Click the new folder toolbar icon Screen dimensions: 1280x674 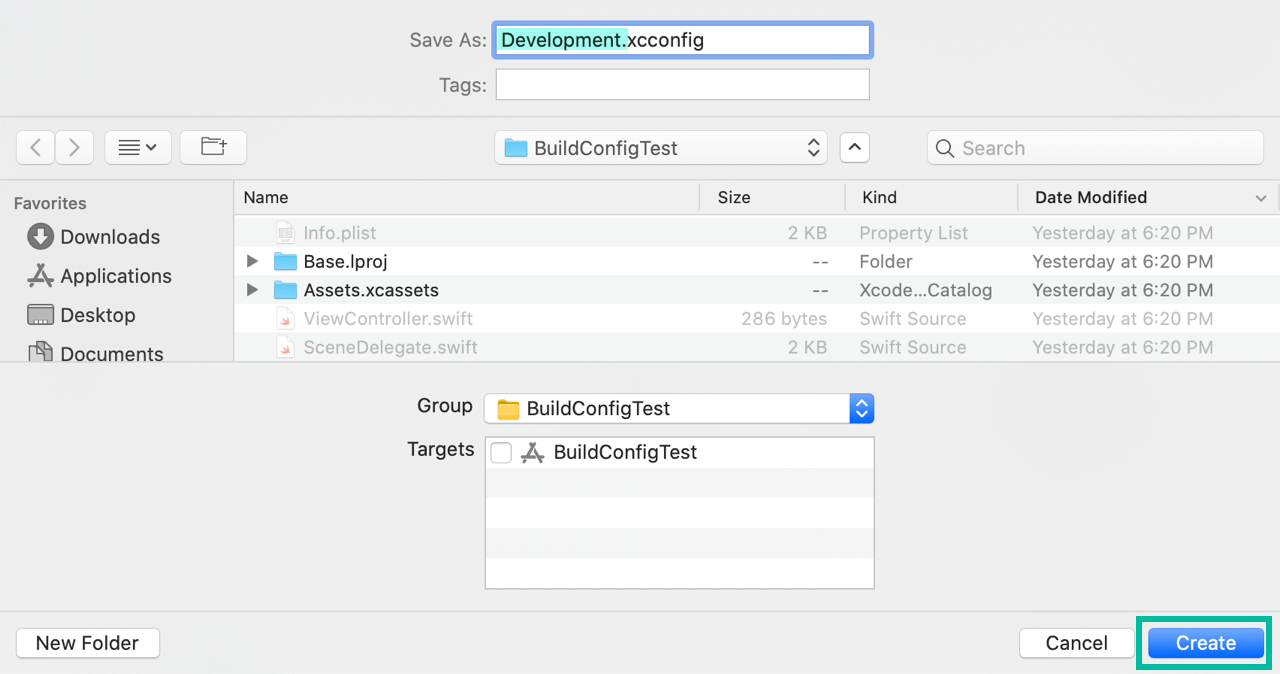coord(213,148)
